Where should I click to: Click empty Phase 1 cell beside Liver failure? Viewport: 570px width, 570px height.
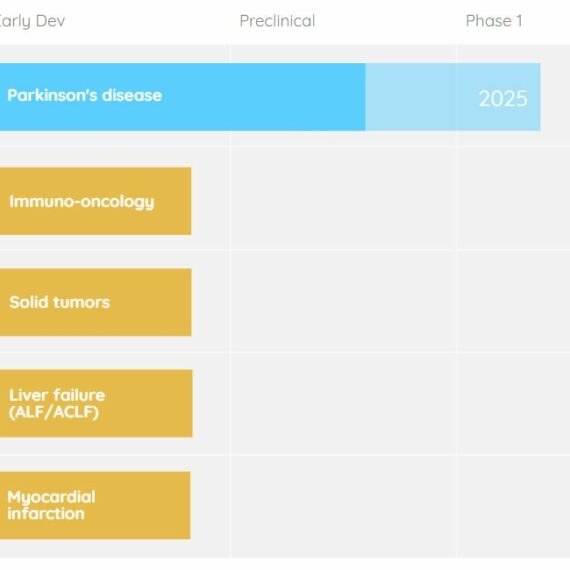(514, 404)
